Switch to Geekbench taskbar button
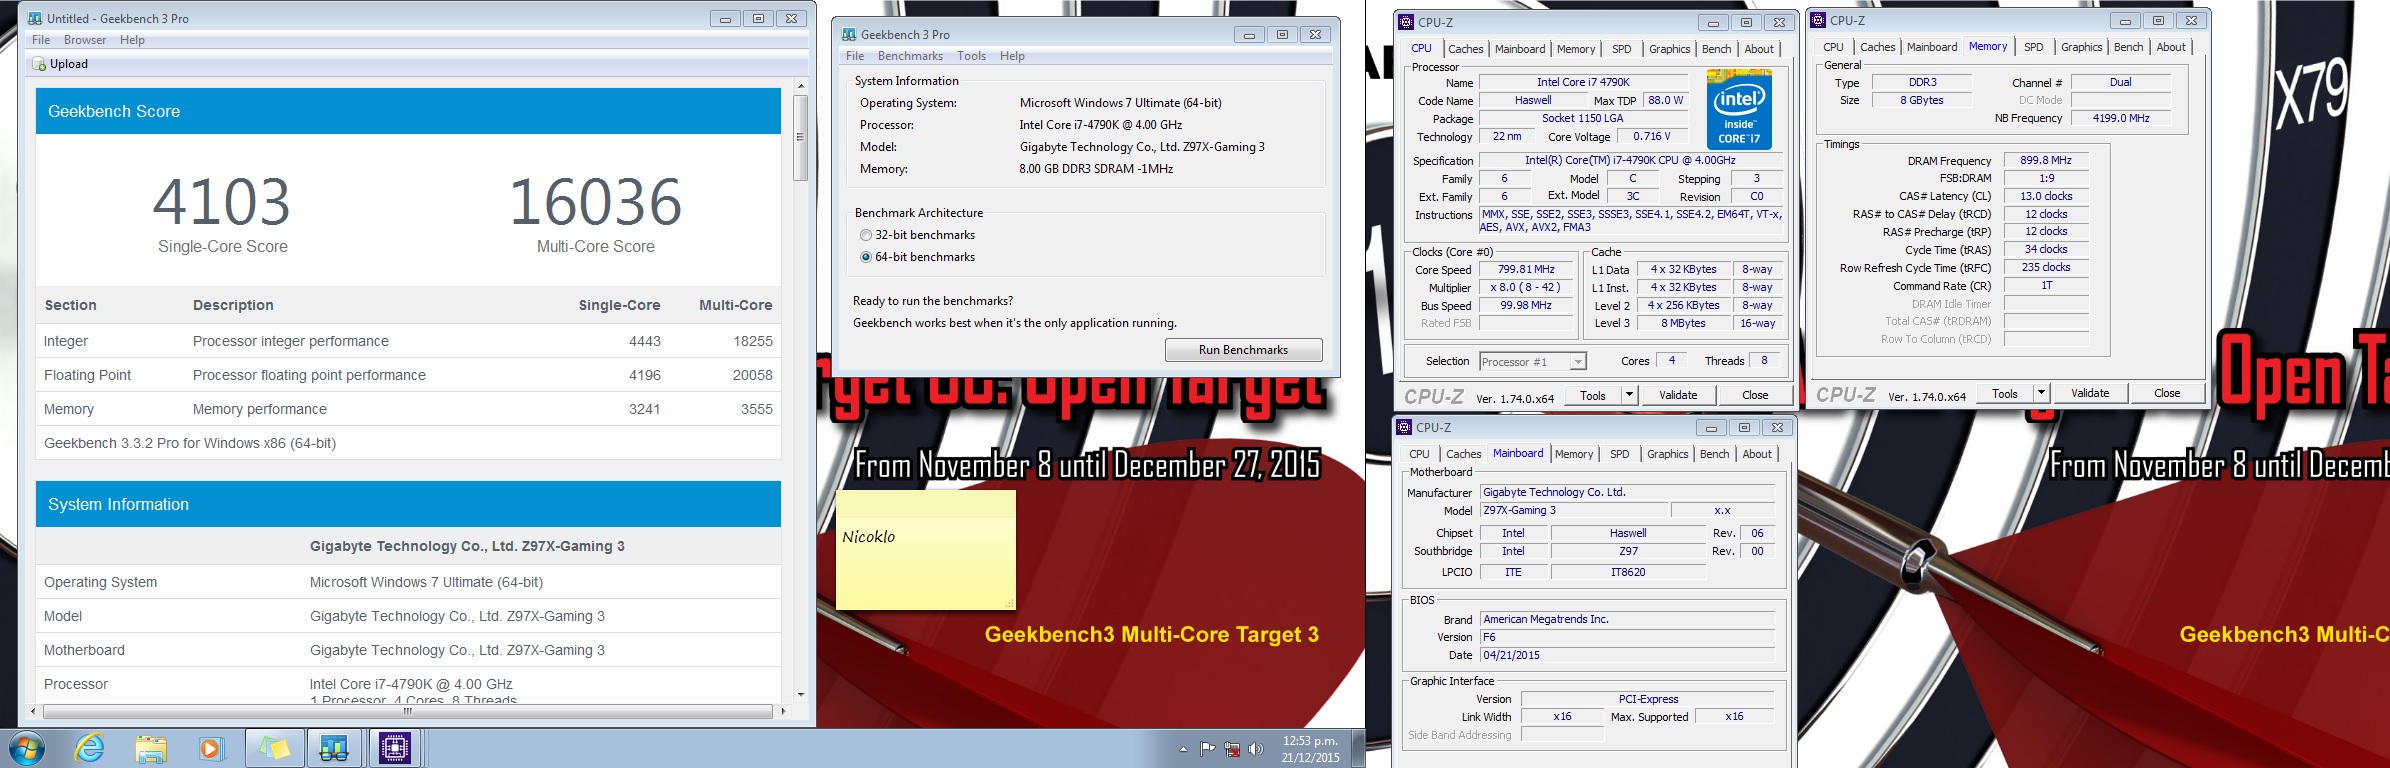2390x768 pixels. click(x=334, y=748)
